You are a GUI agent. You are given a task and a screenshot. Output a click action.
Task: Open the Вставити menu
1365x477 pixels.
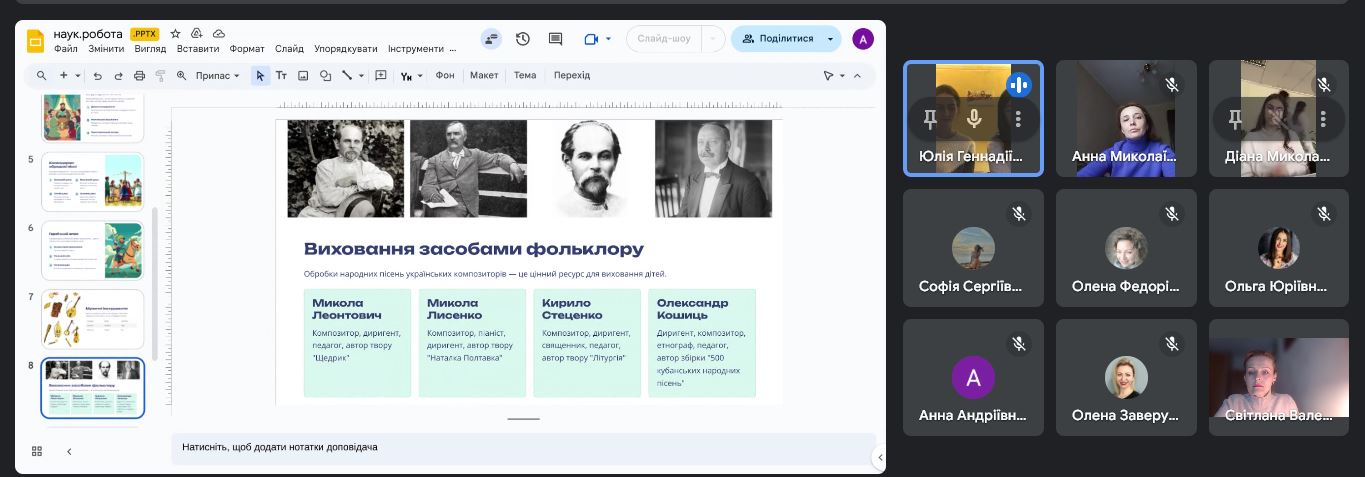(x=198, y=49)
